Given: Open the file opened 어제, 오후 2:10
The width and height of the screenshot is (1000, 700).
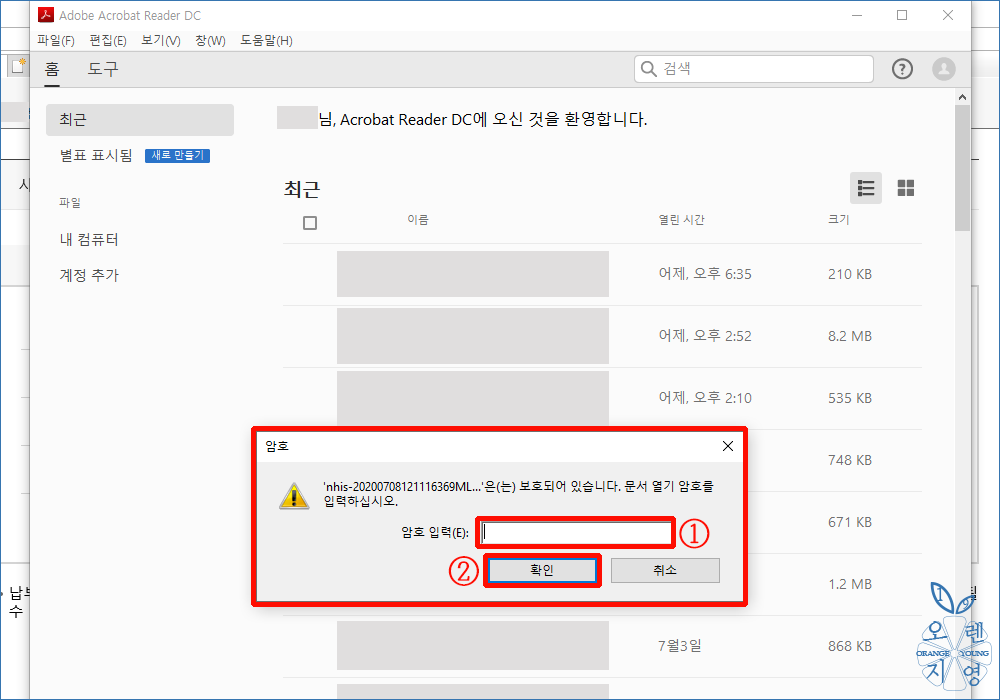Looking at the screenshot, I should [602, 398].
